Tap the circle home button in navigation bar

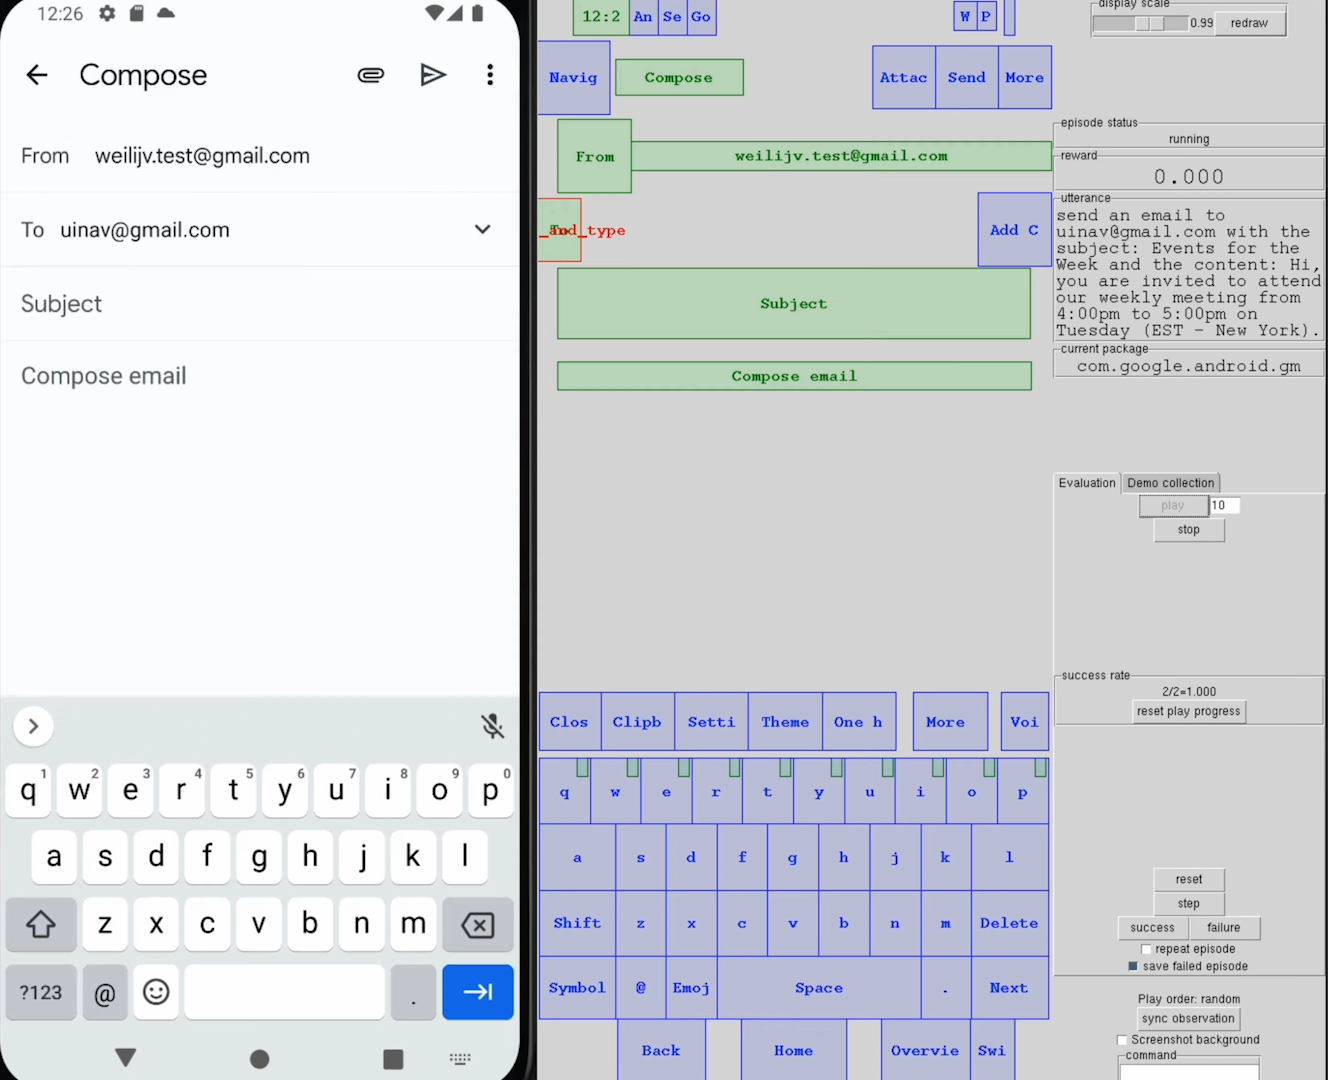click(260, 1059)
